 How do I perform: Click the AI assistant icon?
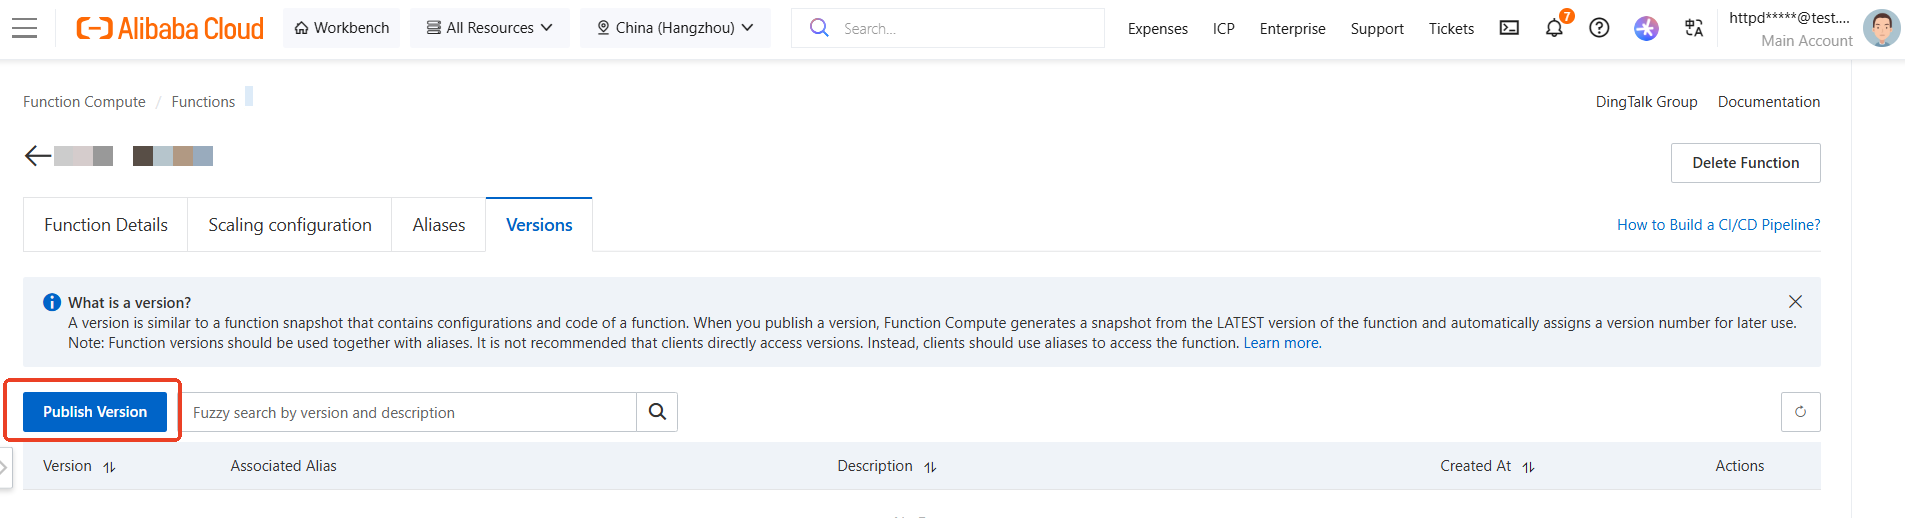tap(1646, 28)
